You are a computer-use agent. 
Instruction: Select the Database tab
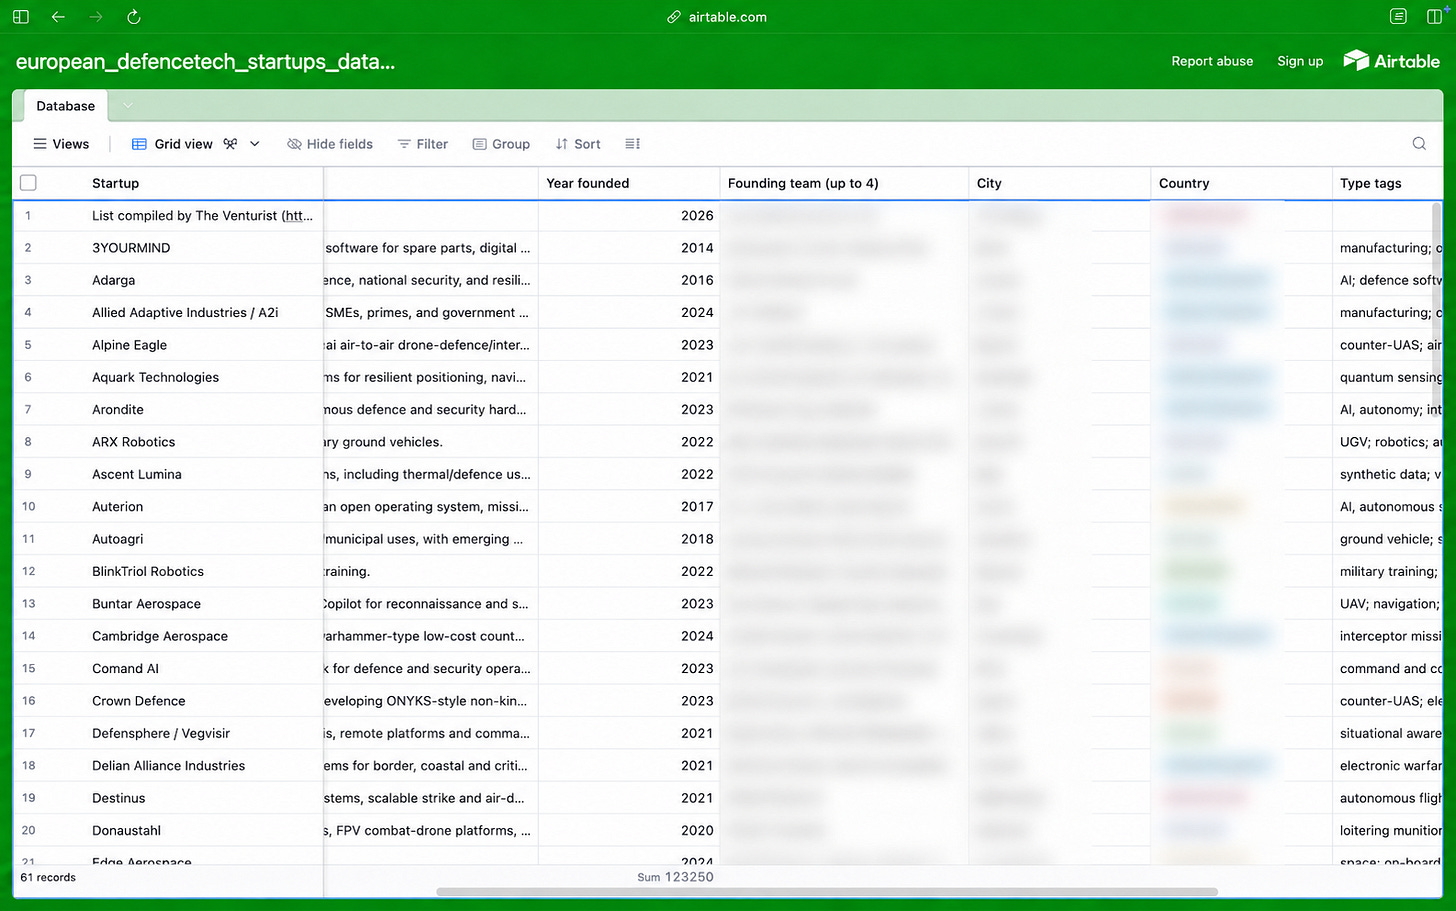(x=65, y=106)
